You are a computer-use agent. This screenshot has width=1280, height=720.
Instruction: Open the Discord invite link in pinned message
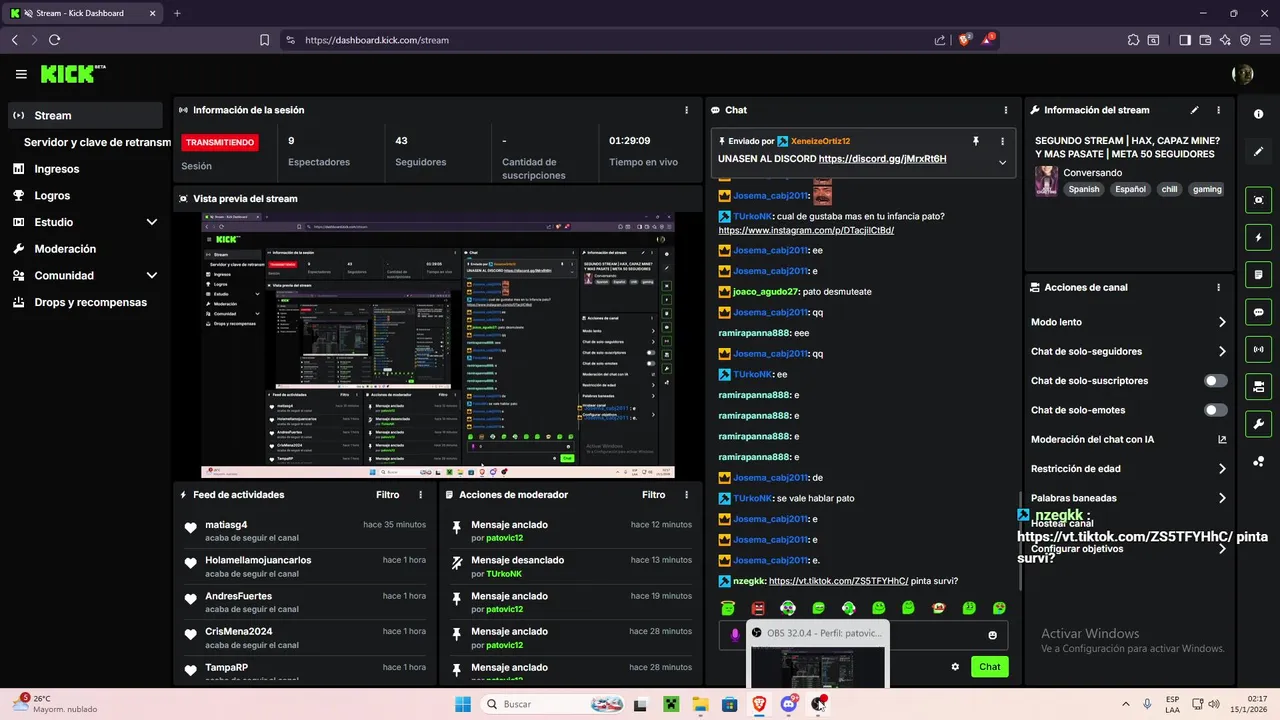click(882, 159)
